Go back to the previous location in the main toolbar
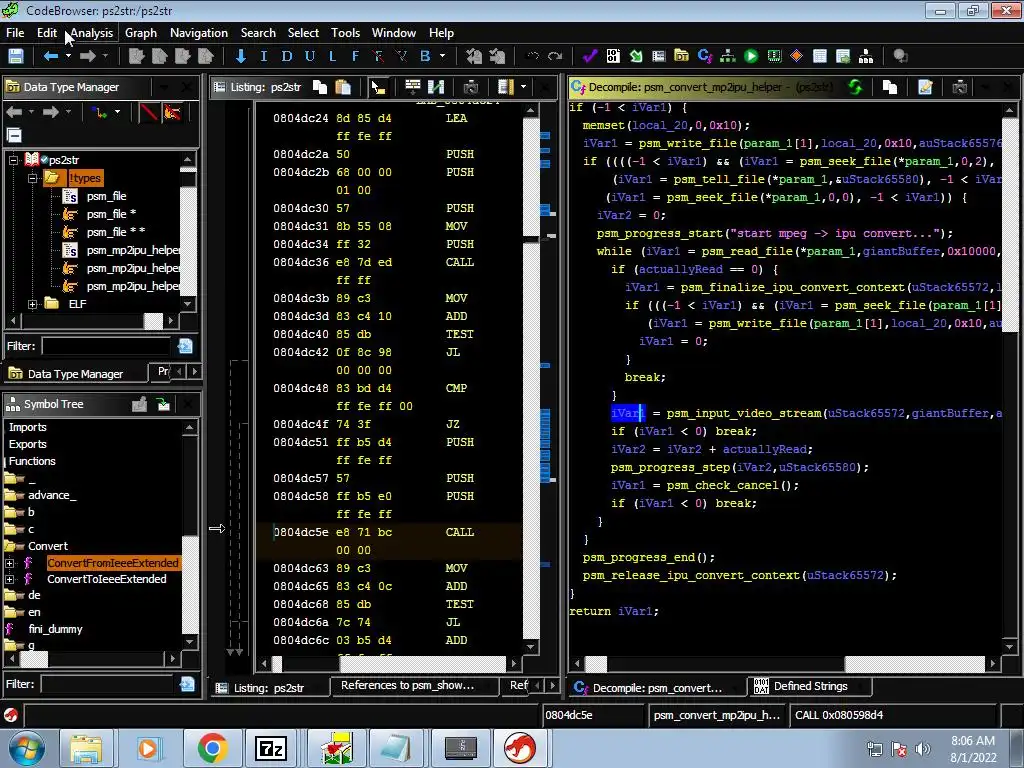 tap(51, 56)
